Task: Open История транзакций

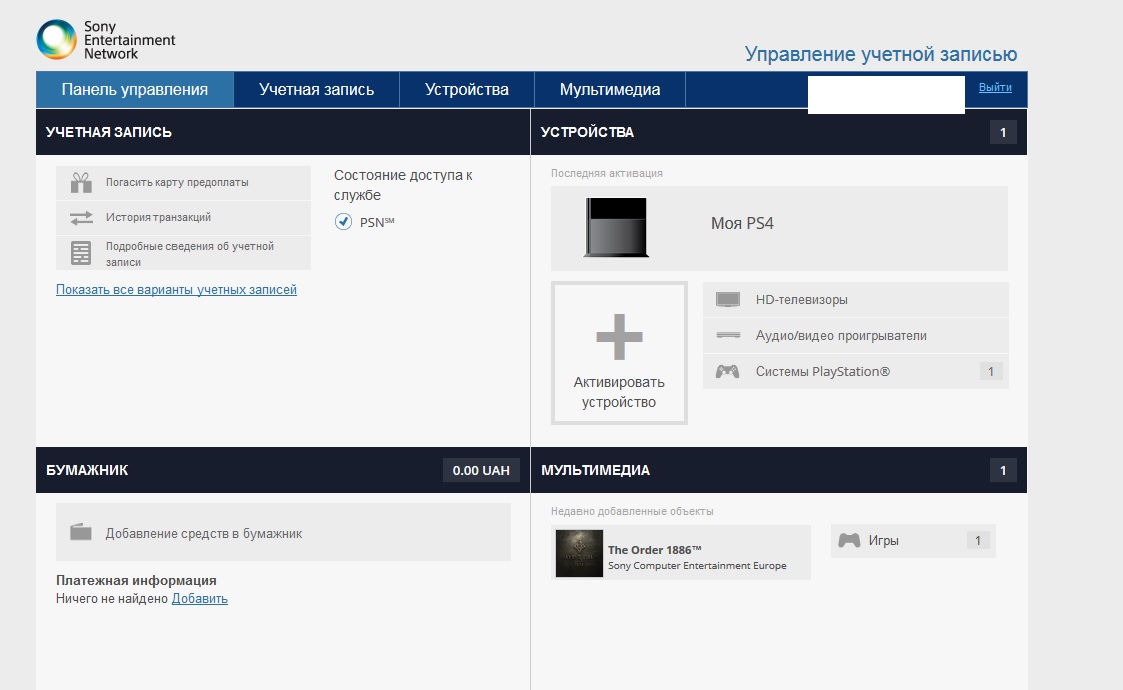Action: pyautogui.click(x=183, y=218)
